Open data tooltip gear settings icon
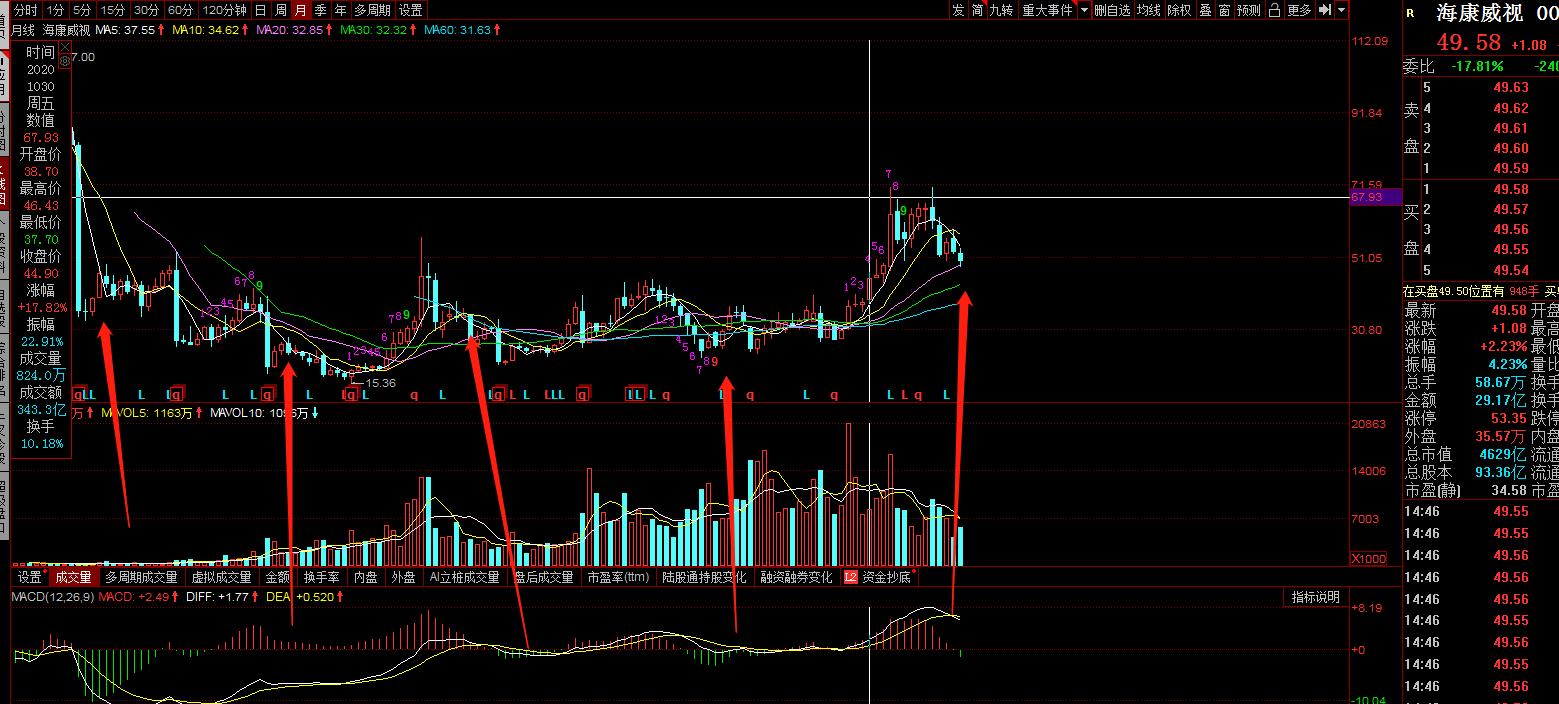 point(65,60)
